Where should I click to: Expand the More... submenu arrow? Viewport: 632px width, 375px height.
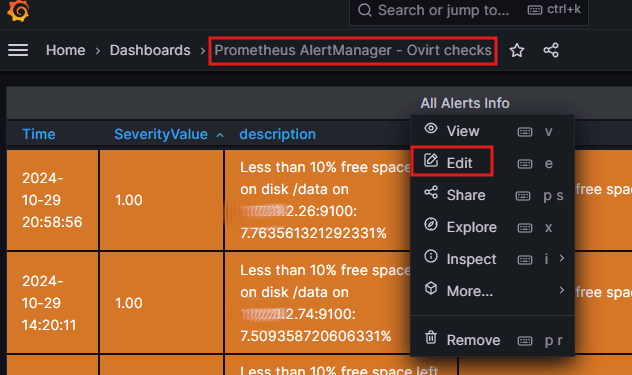[562, 290]
